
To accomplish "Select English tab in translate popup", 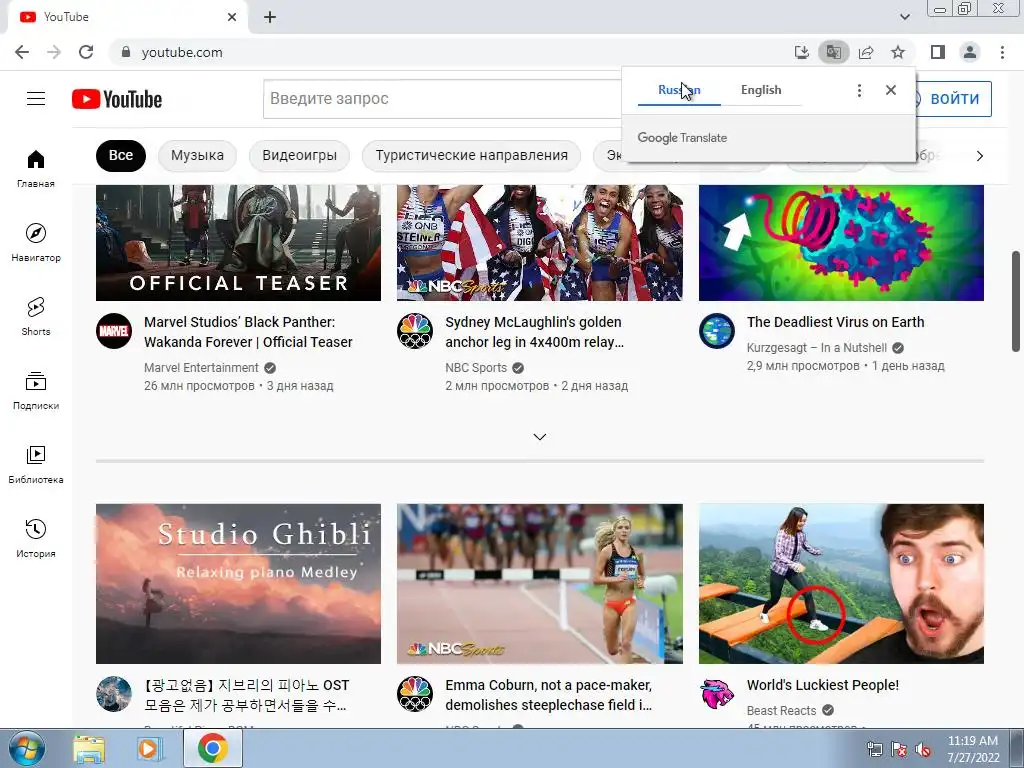I will pyautogui.click(x=761, y=90).
